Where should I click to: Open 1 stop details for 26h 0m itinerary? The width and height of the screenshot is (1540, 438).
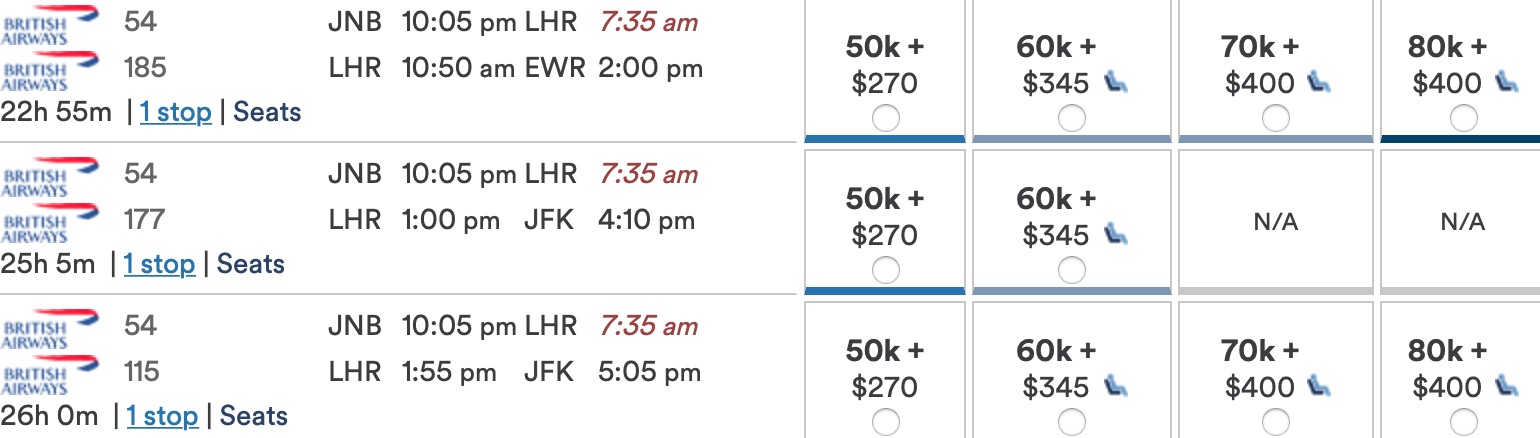(x=162, y=417)
